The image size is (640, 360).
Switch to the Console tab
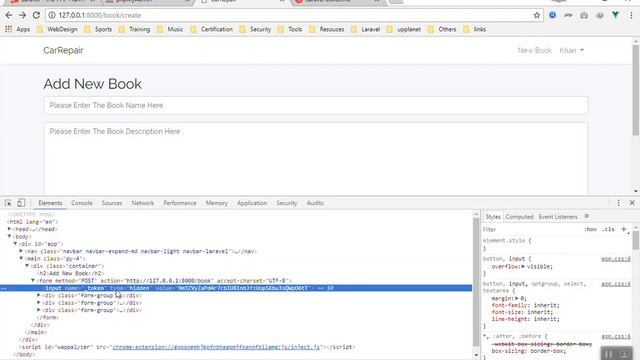click(82, 203)
